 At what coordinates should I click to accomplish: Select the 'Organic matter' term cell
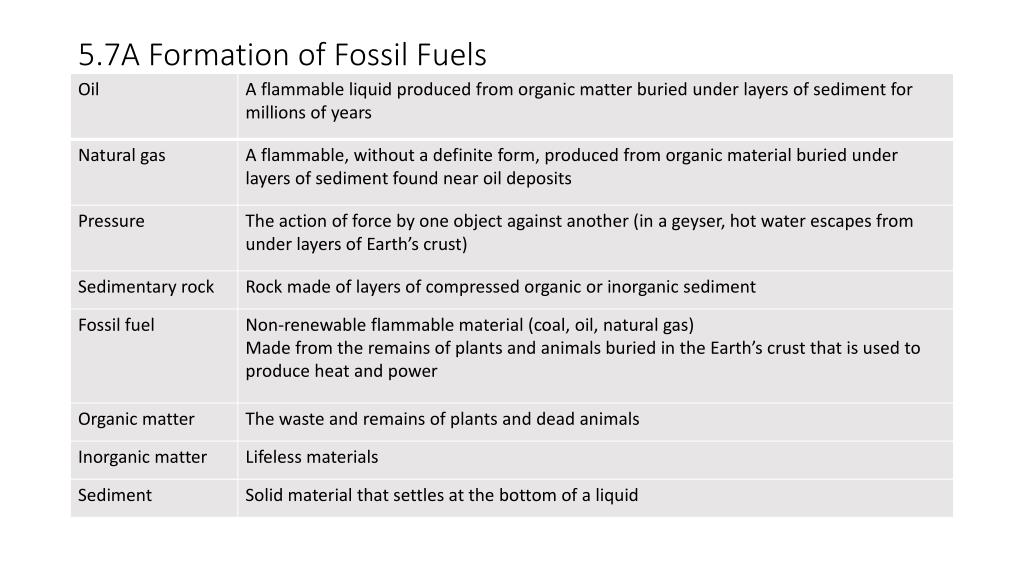154,422
